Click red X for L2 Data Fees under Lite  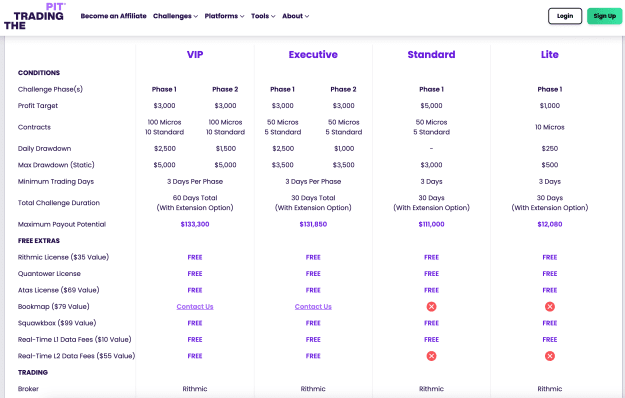550,356
